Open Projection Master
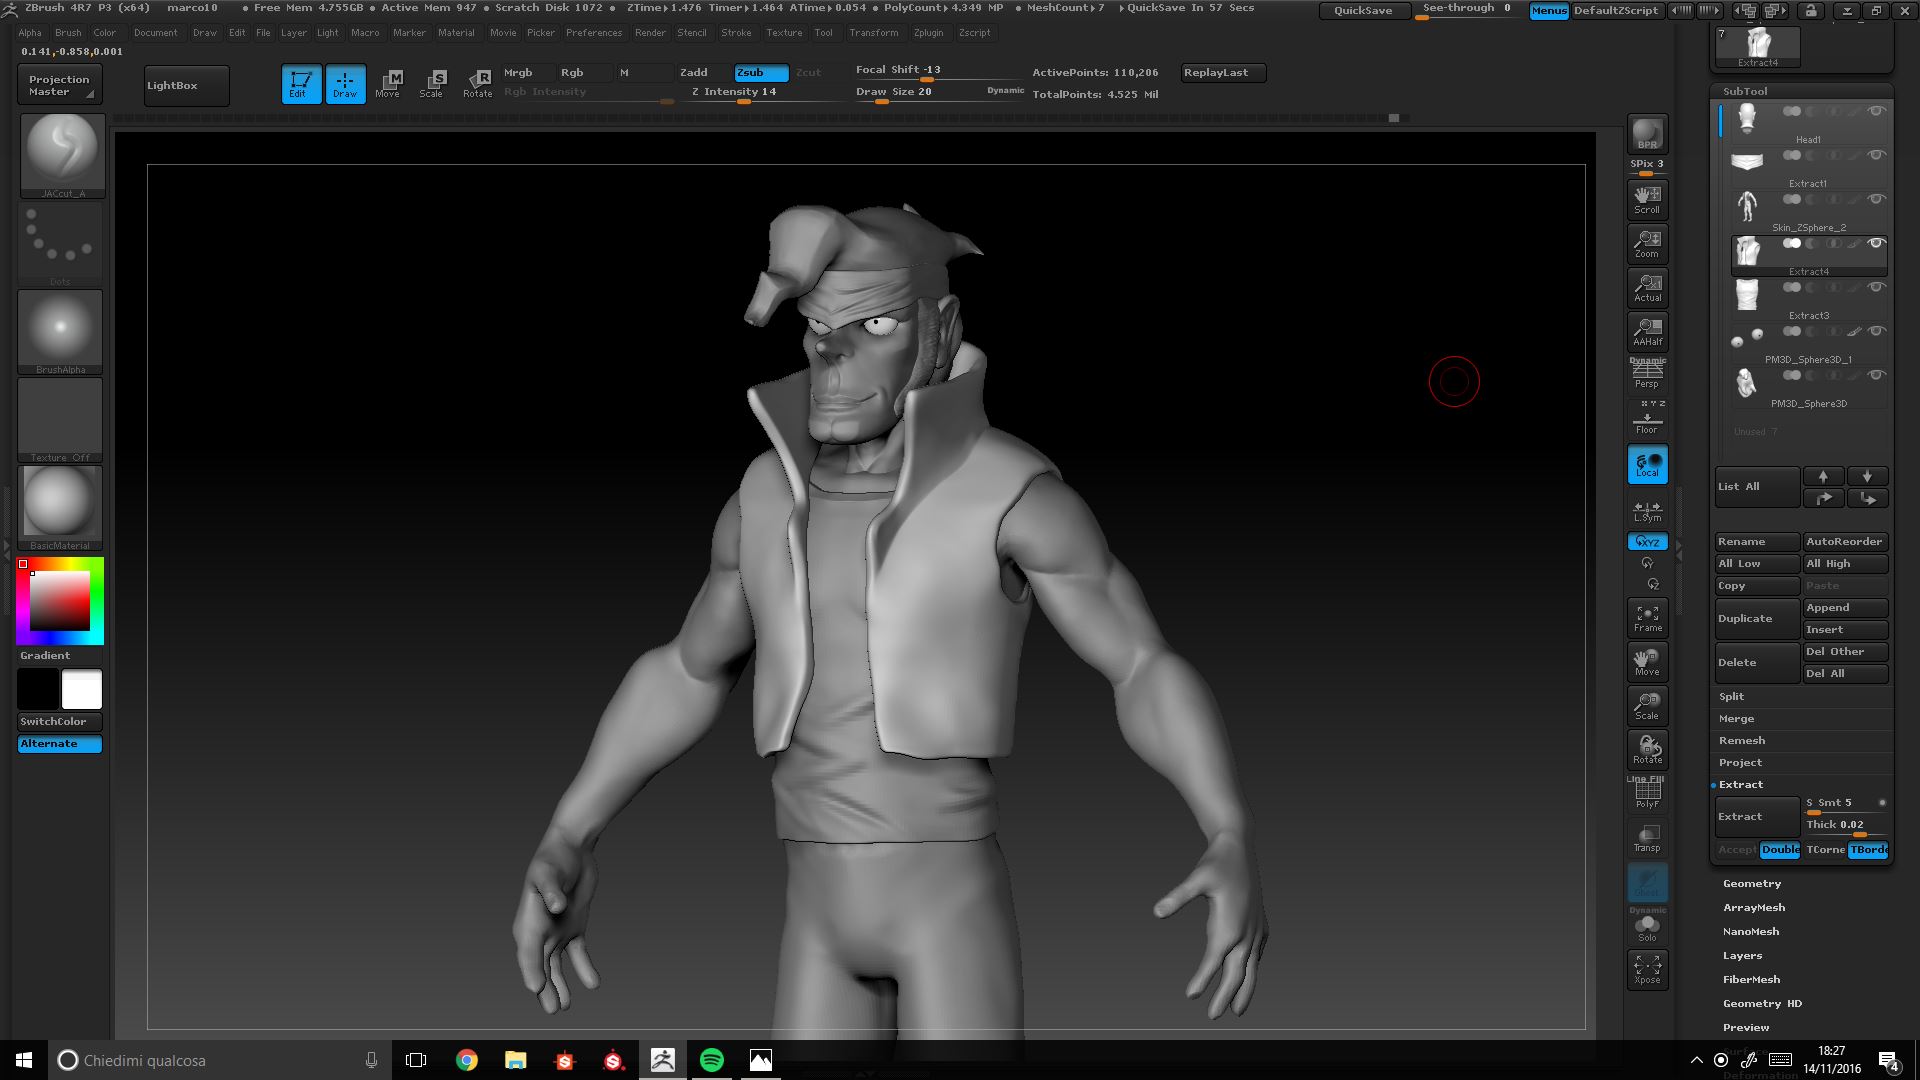 click(x=59, y=85)
